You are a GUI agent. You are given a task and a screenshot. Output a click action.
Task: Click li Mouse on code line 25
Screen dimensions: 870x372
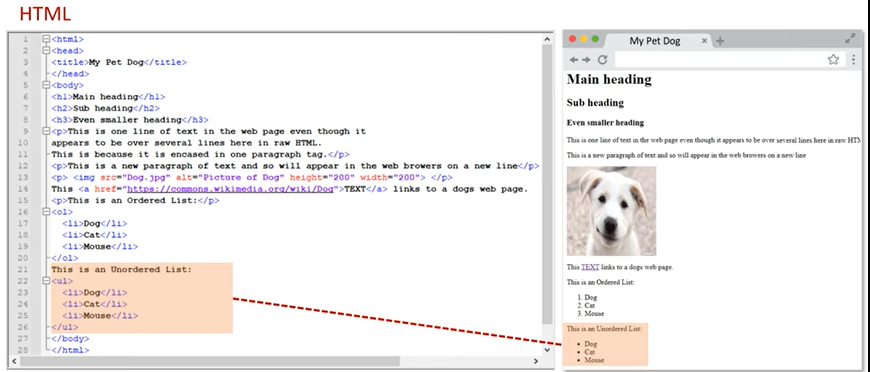[x=100, y=316]
